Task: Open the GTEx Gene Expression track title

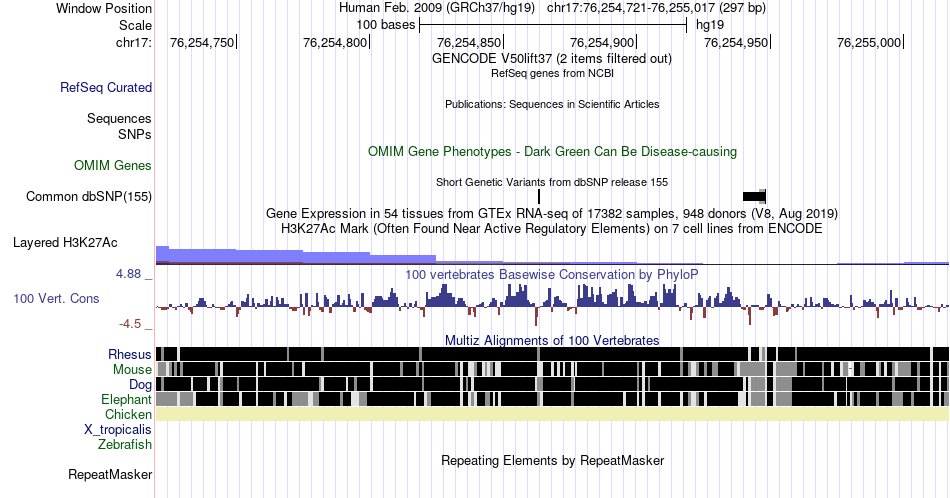Action: pyautogui.click(x=552, y=214)
